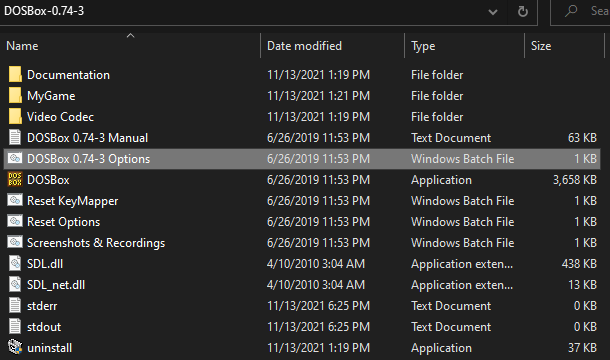The image size is (610, 360).
Task: Select the Screenshots & Recordings batch file
Action: pyautogui.click(x=96, y=243)
